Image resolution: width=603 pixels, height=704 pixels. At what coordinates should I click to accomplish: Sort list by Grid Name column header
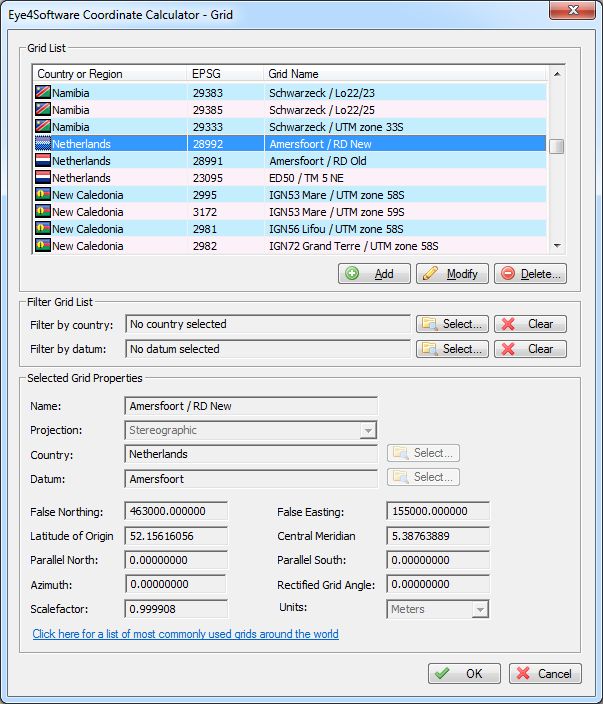(x=400, y=74)
